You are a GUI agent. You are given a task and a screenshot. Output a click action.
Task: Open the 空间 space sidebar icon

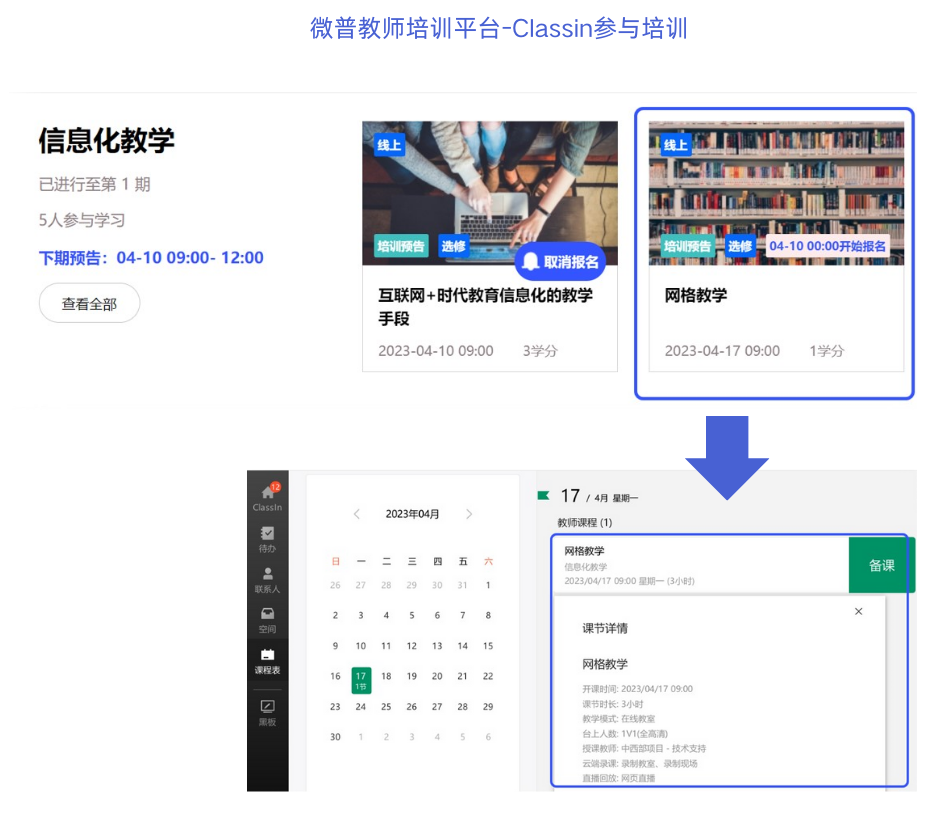tap(267, 621)
